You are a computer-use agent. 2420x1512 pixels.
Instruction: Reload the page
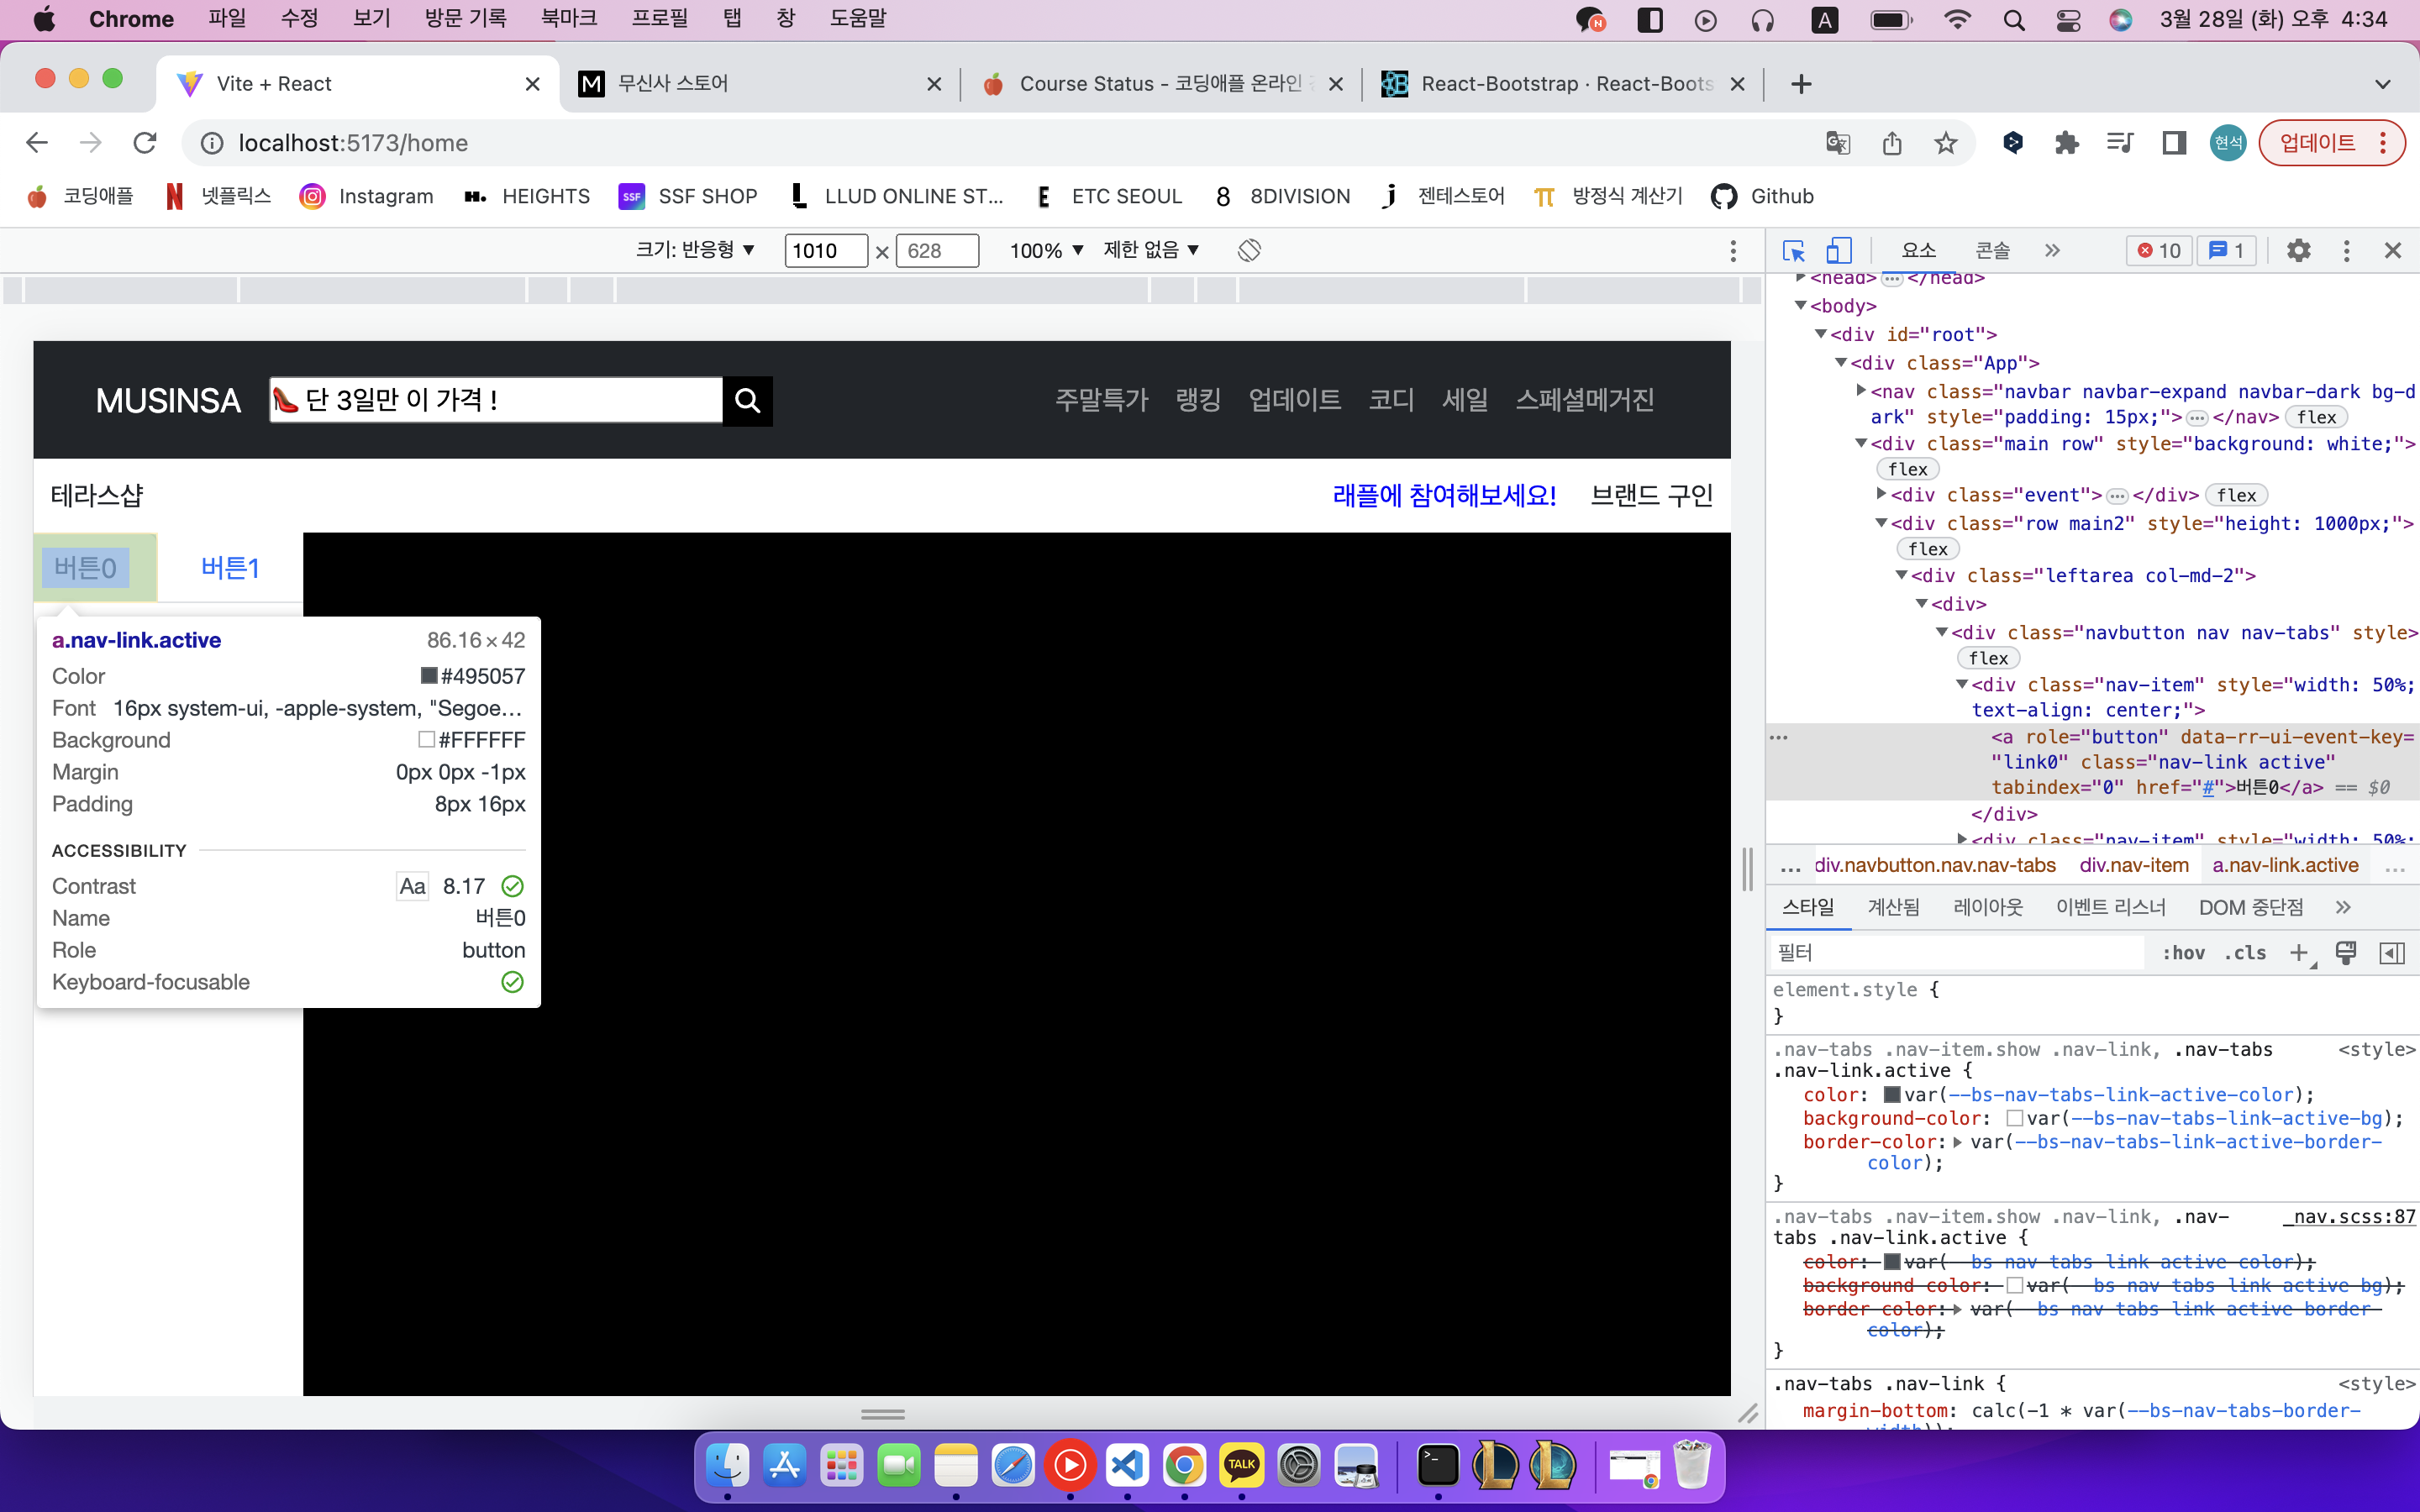(x=145, y=143)
